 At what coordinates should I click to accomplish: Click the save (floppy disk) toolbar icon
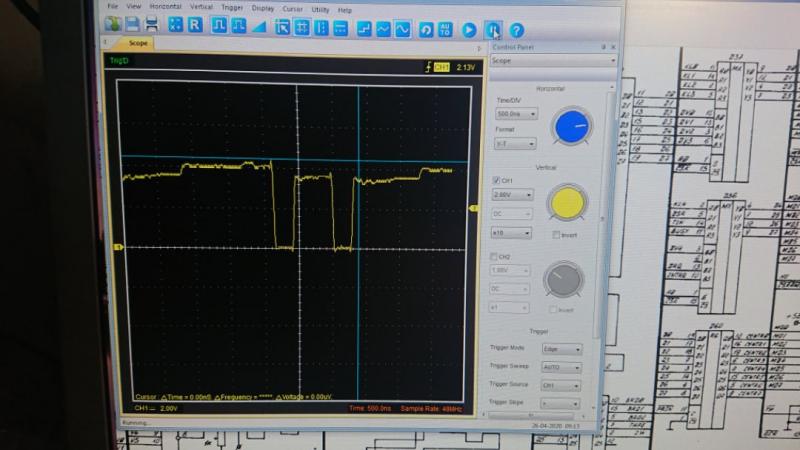[131, 25]
